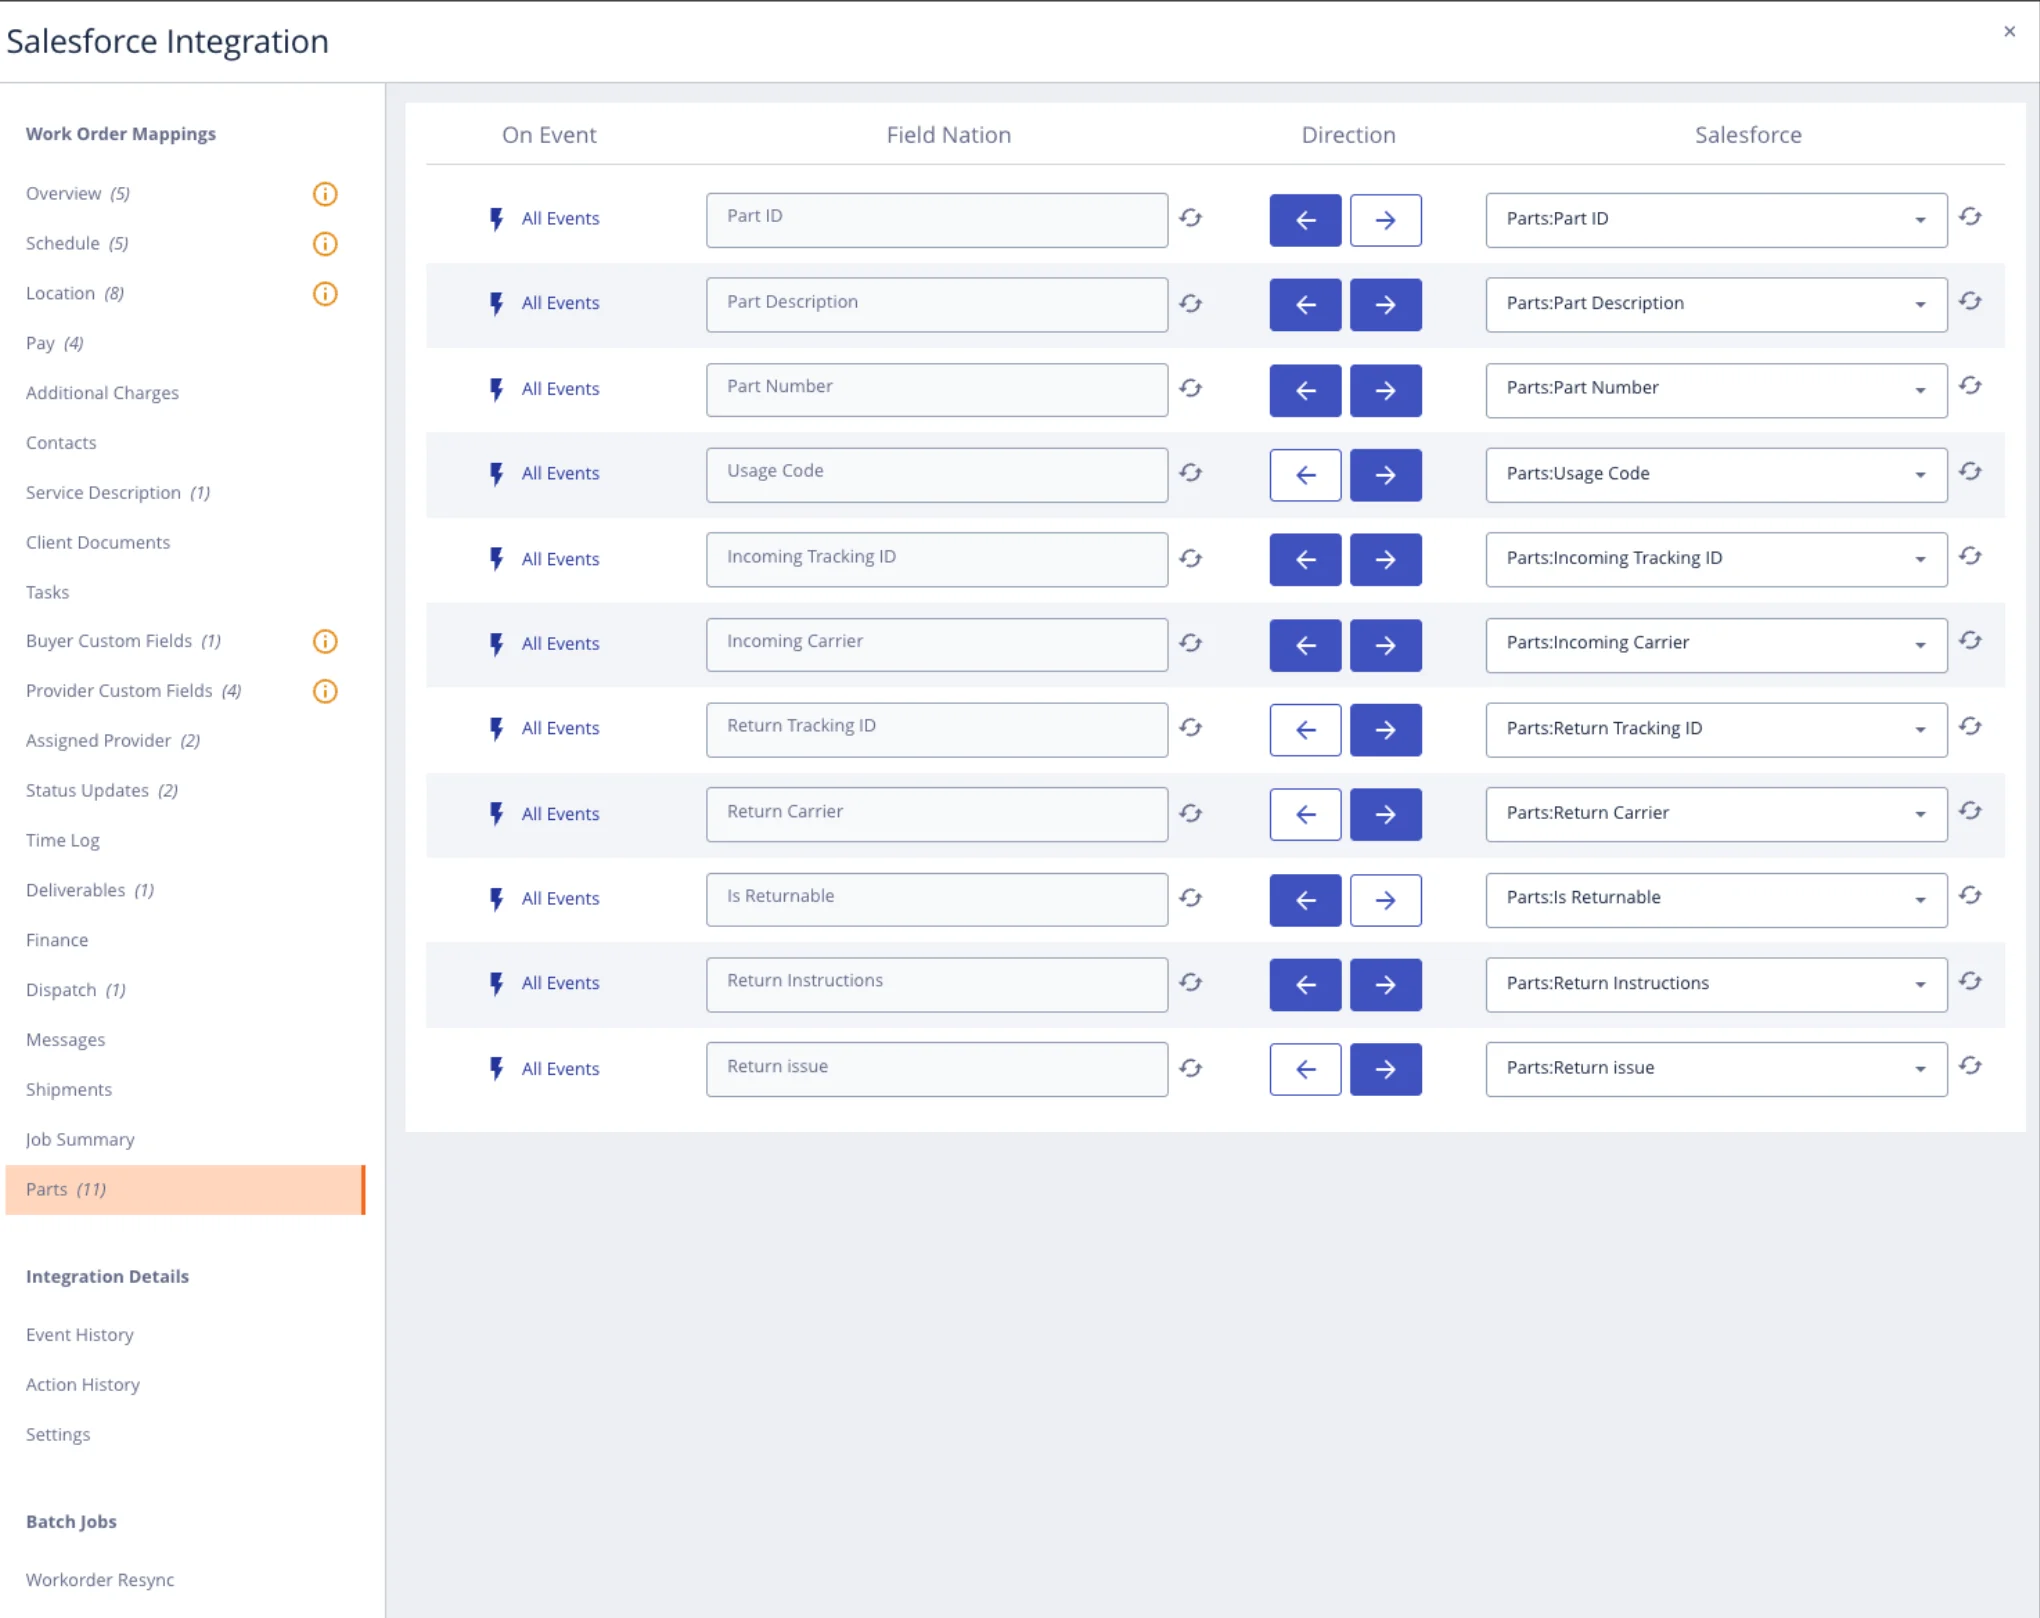This screenshot has height=1618, width=2040.
Task: Open the Parts:Part ID Salesforce dropdown
Action: [1716, 220]
